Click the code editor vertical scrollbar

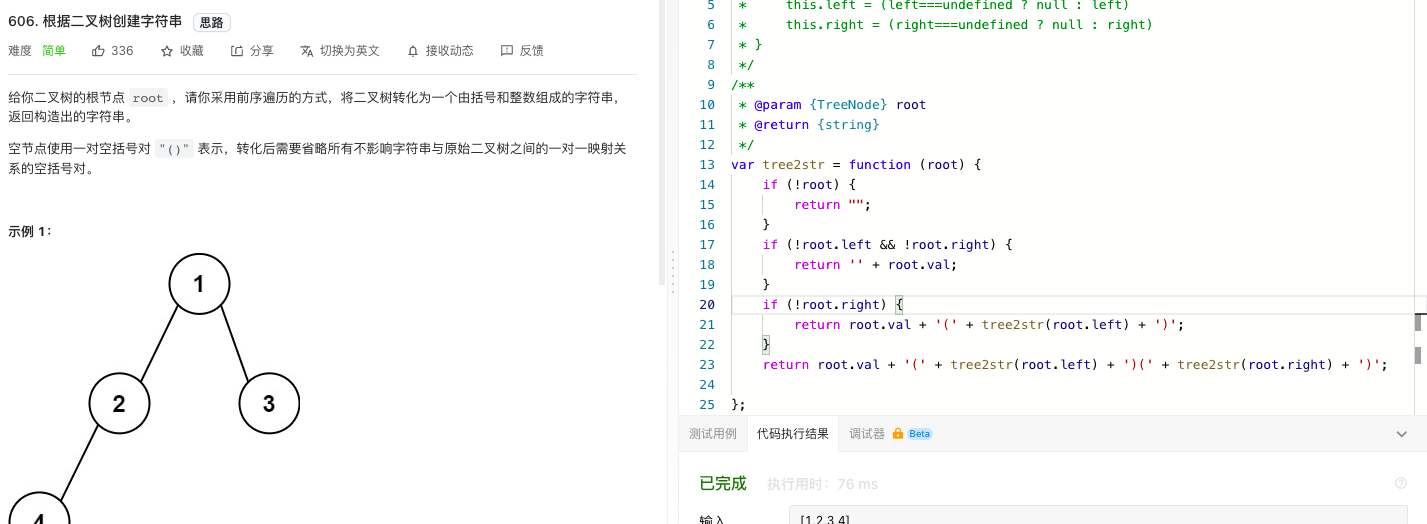tap(1418, 322)
